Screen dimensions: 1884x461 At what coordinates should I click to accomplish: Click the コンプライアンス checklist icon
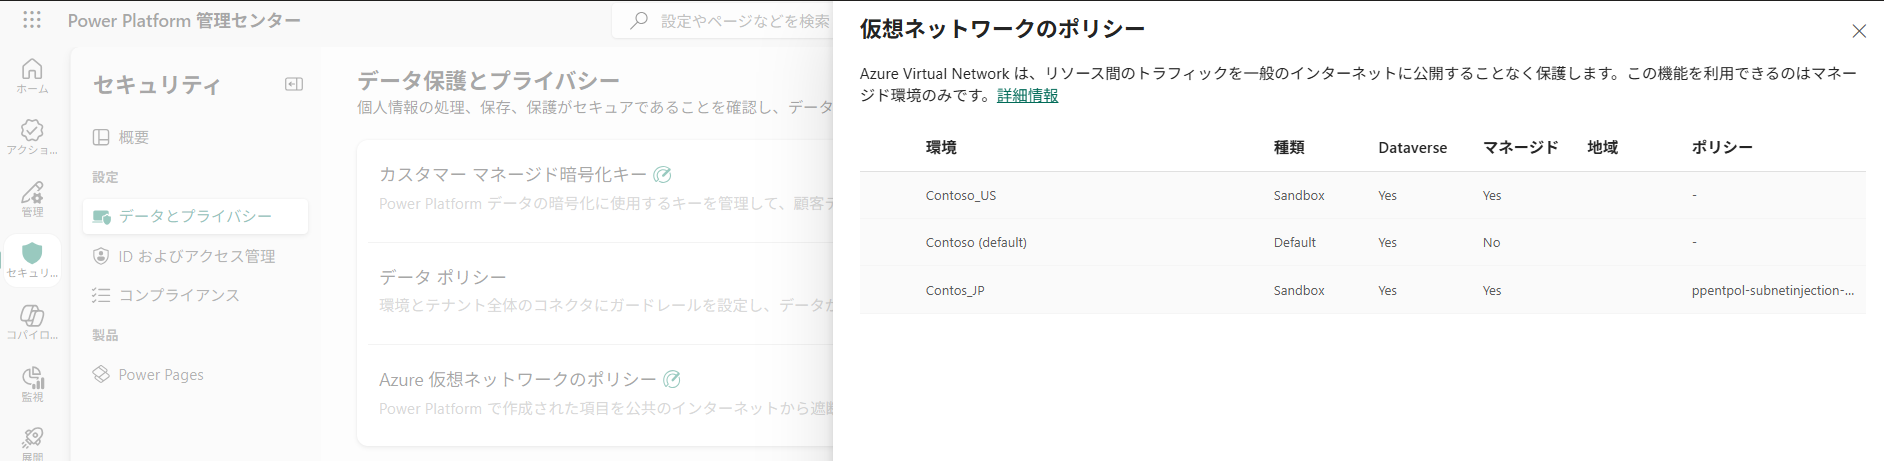(101, 295)
